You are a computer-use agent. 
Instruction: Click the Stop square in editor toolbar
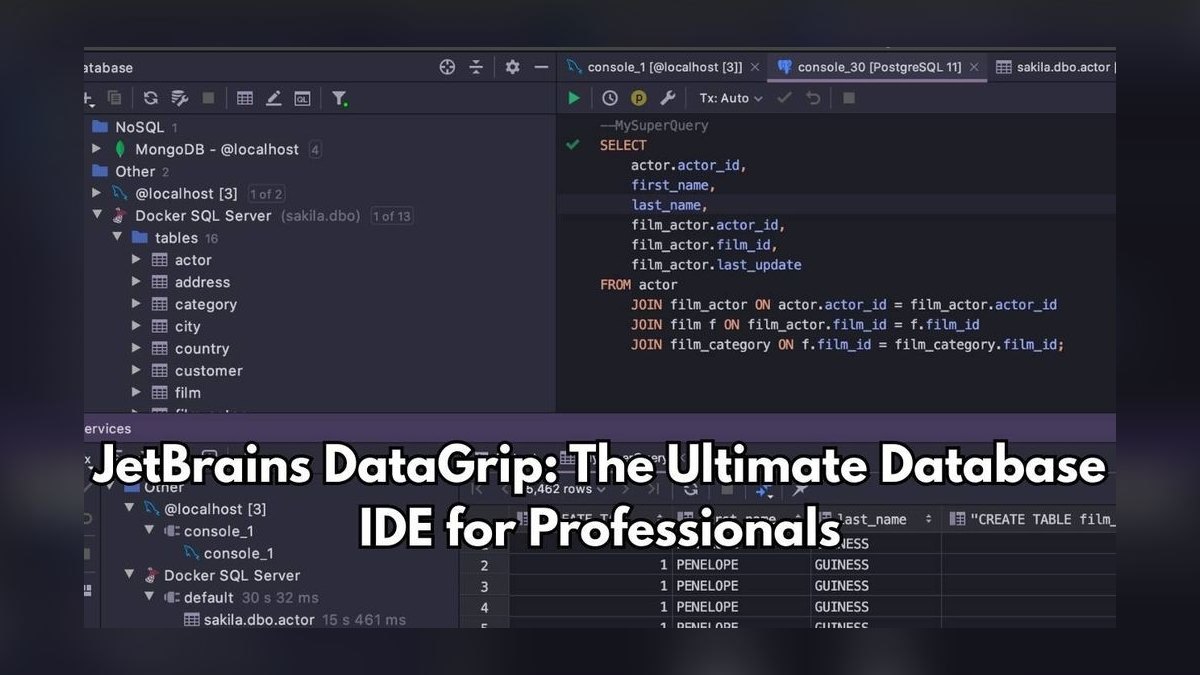[849, 98]
